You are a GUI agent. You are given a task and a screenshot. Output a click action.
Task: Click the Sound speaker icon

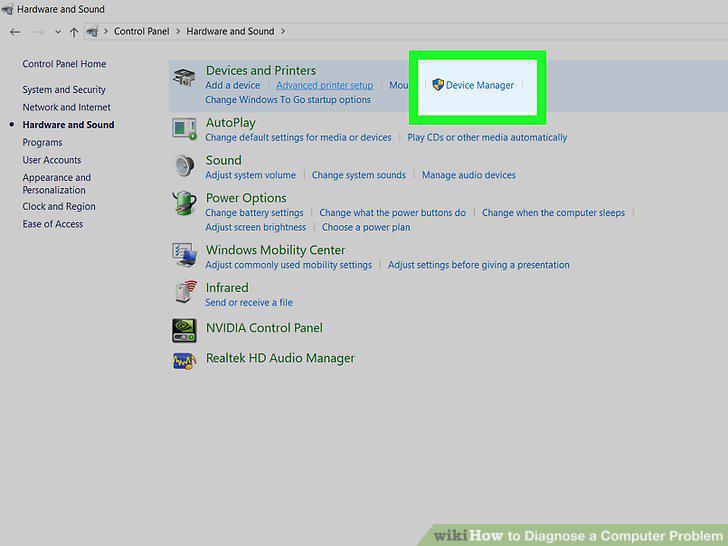184,166
